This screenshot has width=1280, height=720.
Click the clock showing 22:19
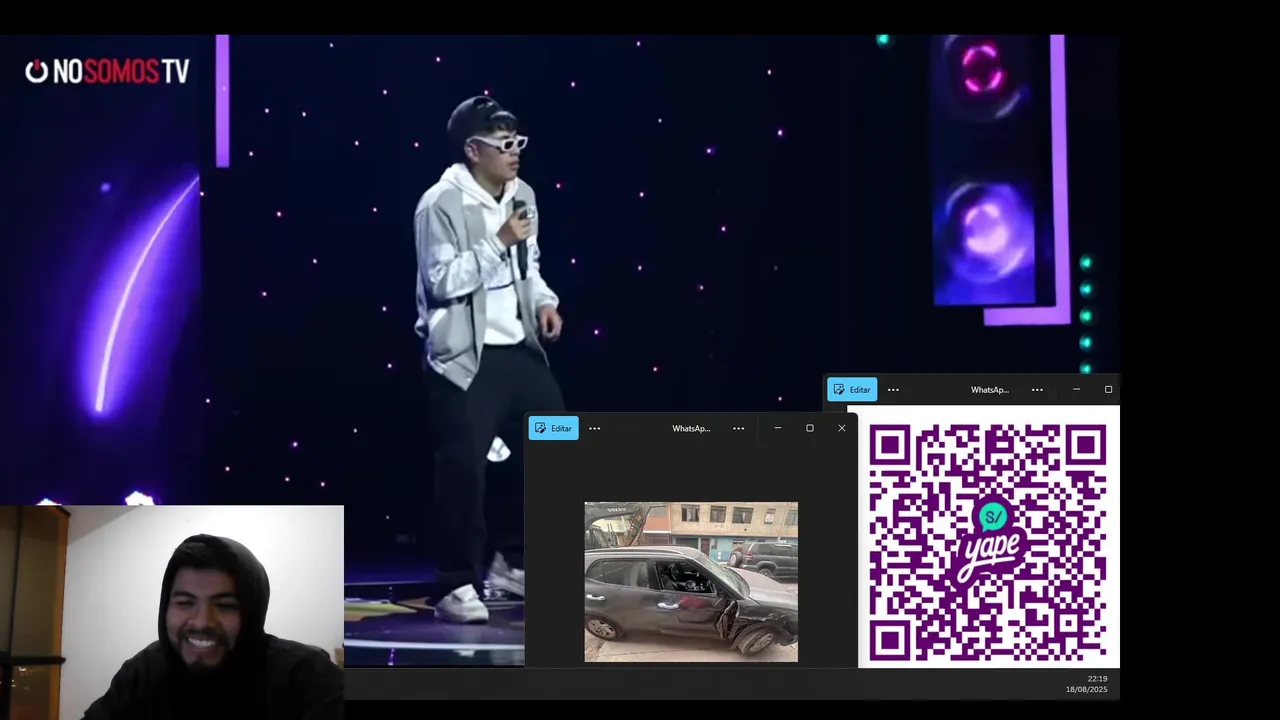tap(1097, 679)
